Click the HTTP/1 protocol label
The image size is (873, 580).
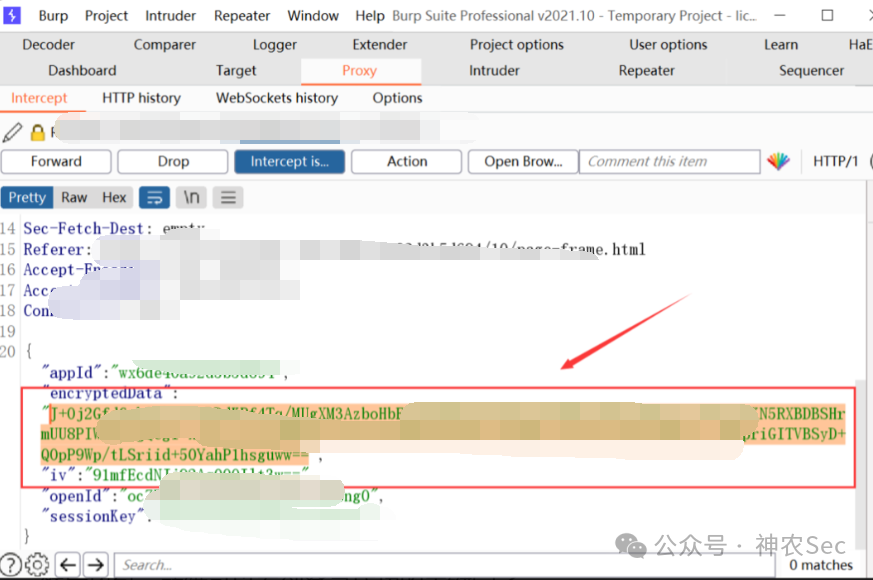835,161
